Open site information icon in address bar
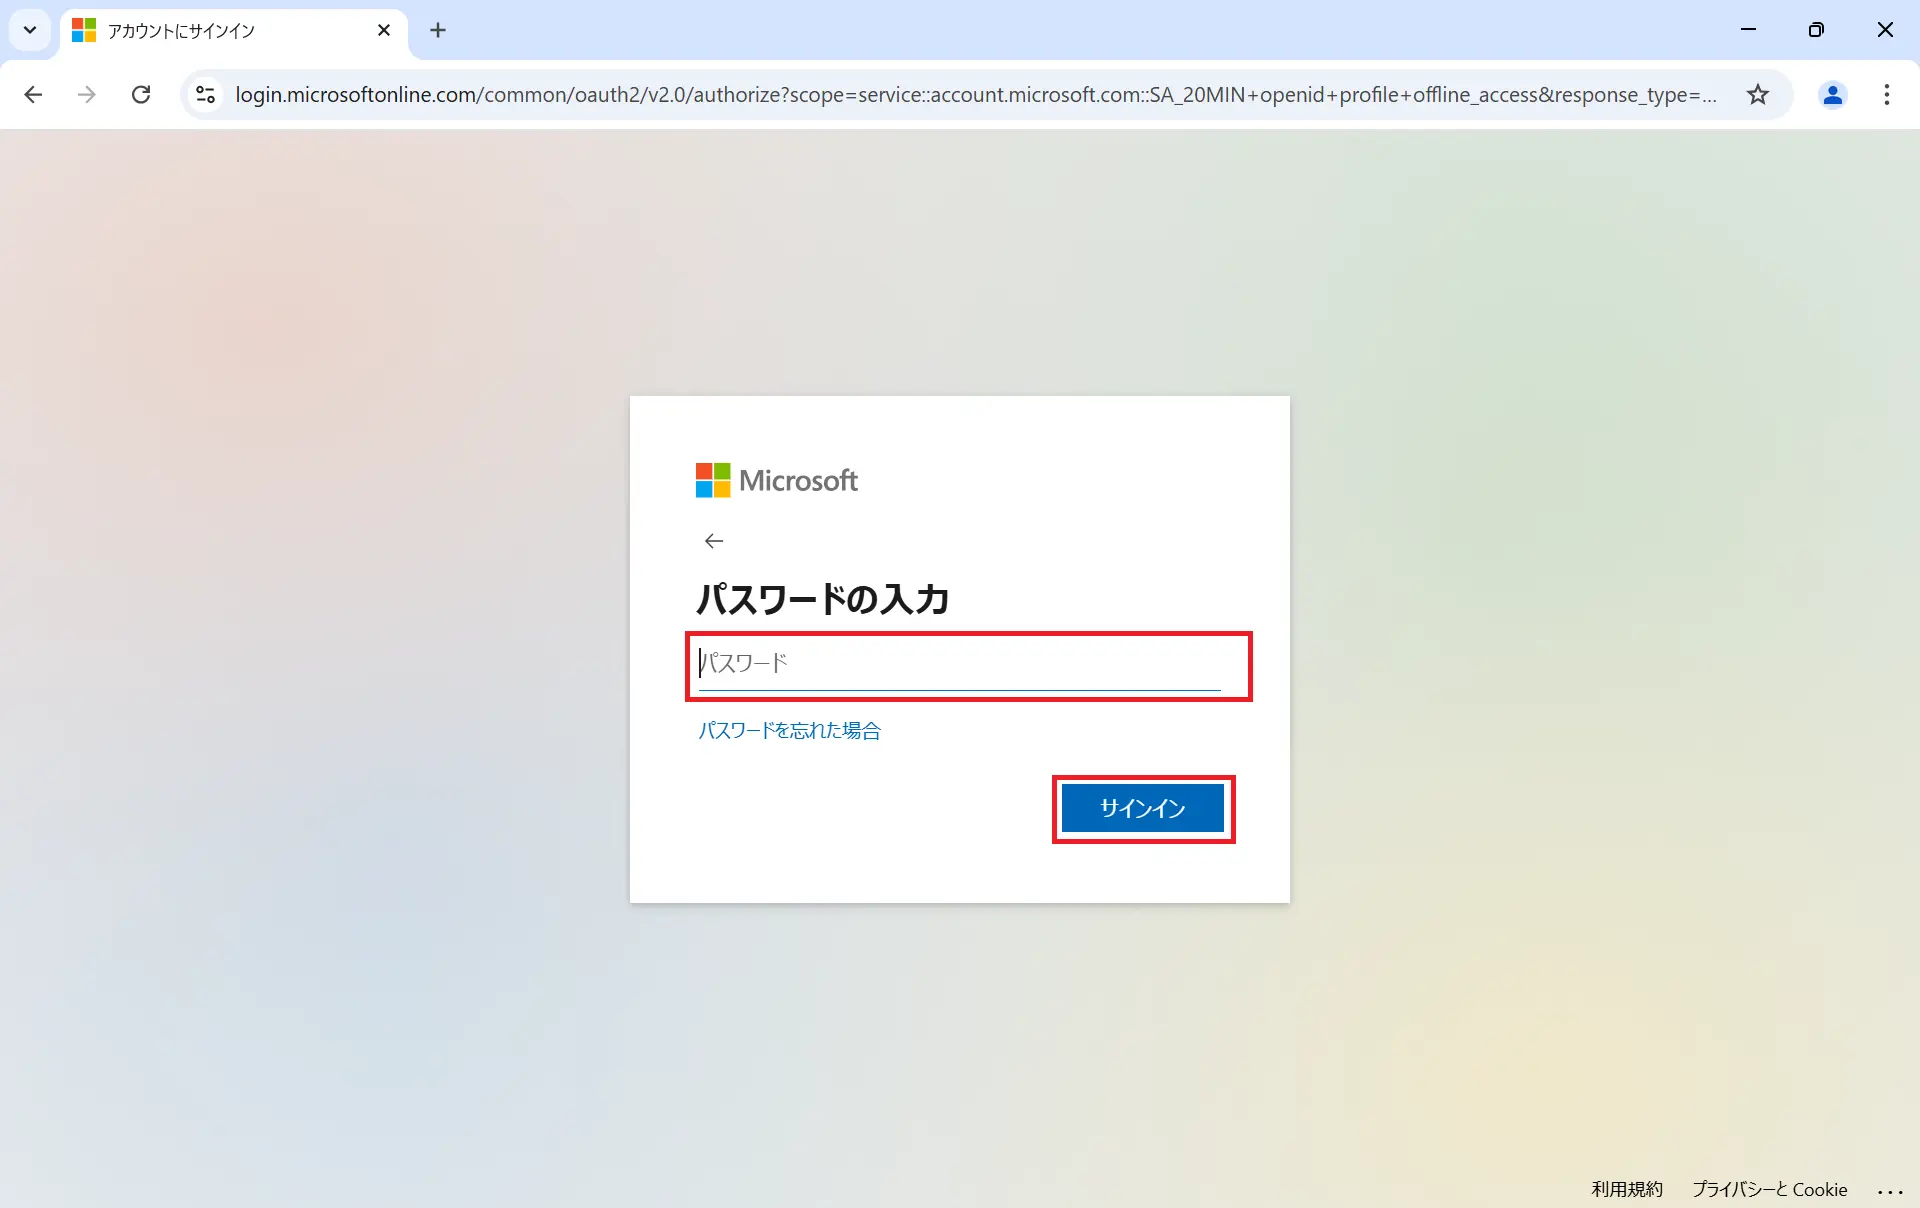This screenshot has height=1208, width=1920. [205, 94]
